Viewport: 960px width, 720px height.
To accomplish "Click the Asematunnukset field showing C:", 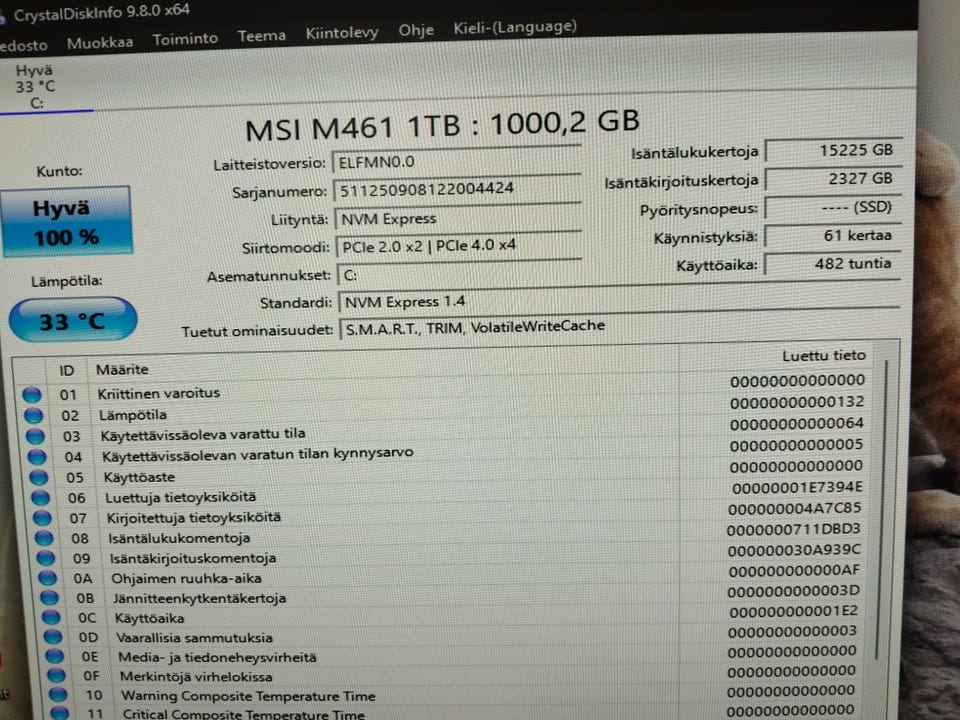I will pyautogui.click(x=618, y=274).
